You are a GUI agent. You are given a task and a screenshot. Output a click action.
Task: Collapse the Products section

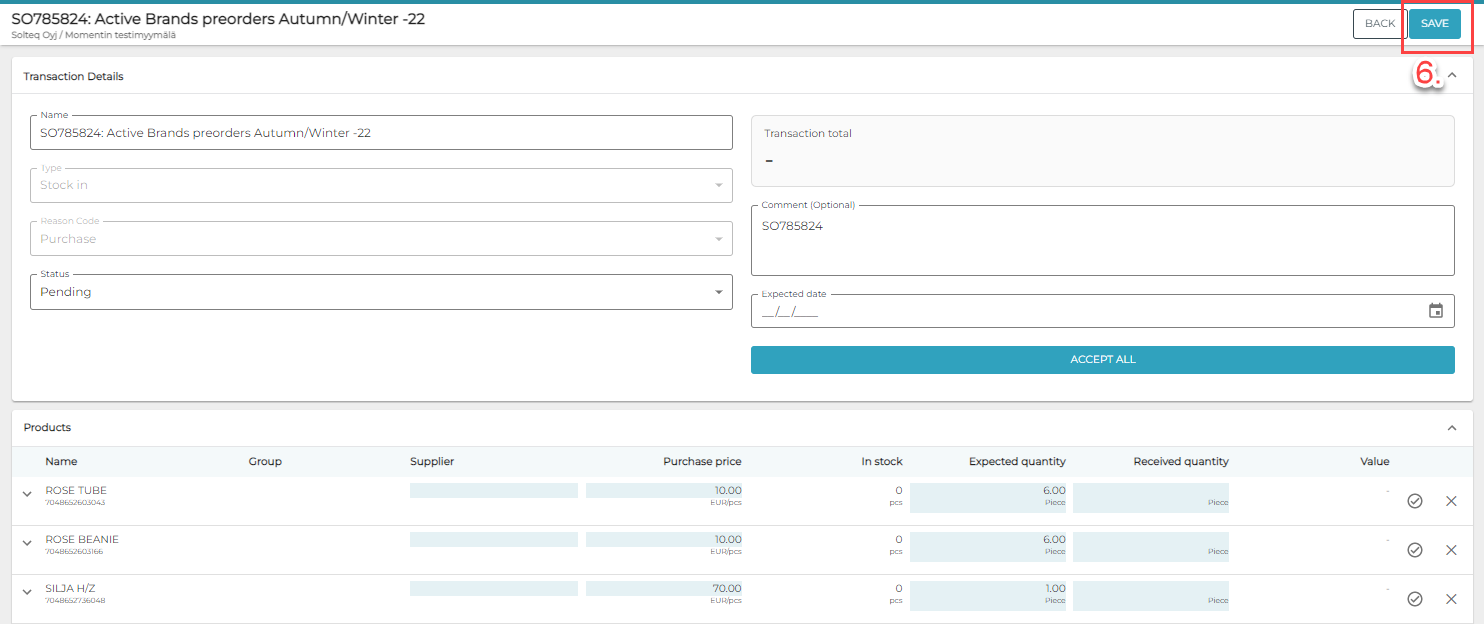(x=1452, y=428)
